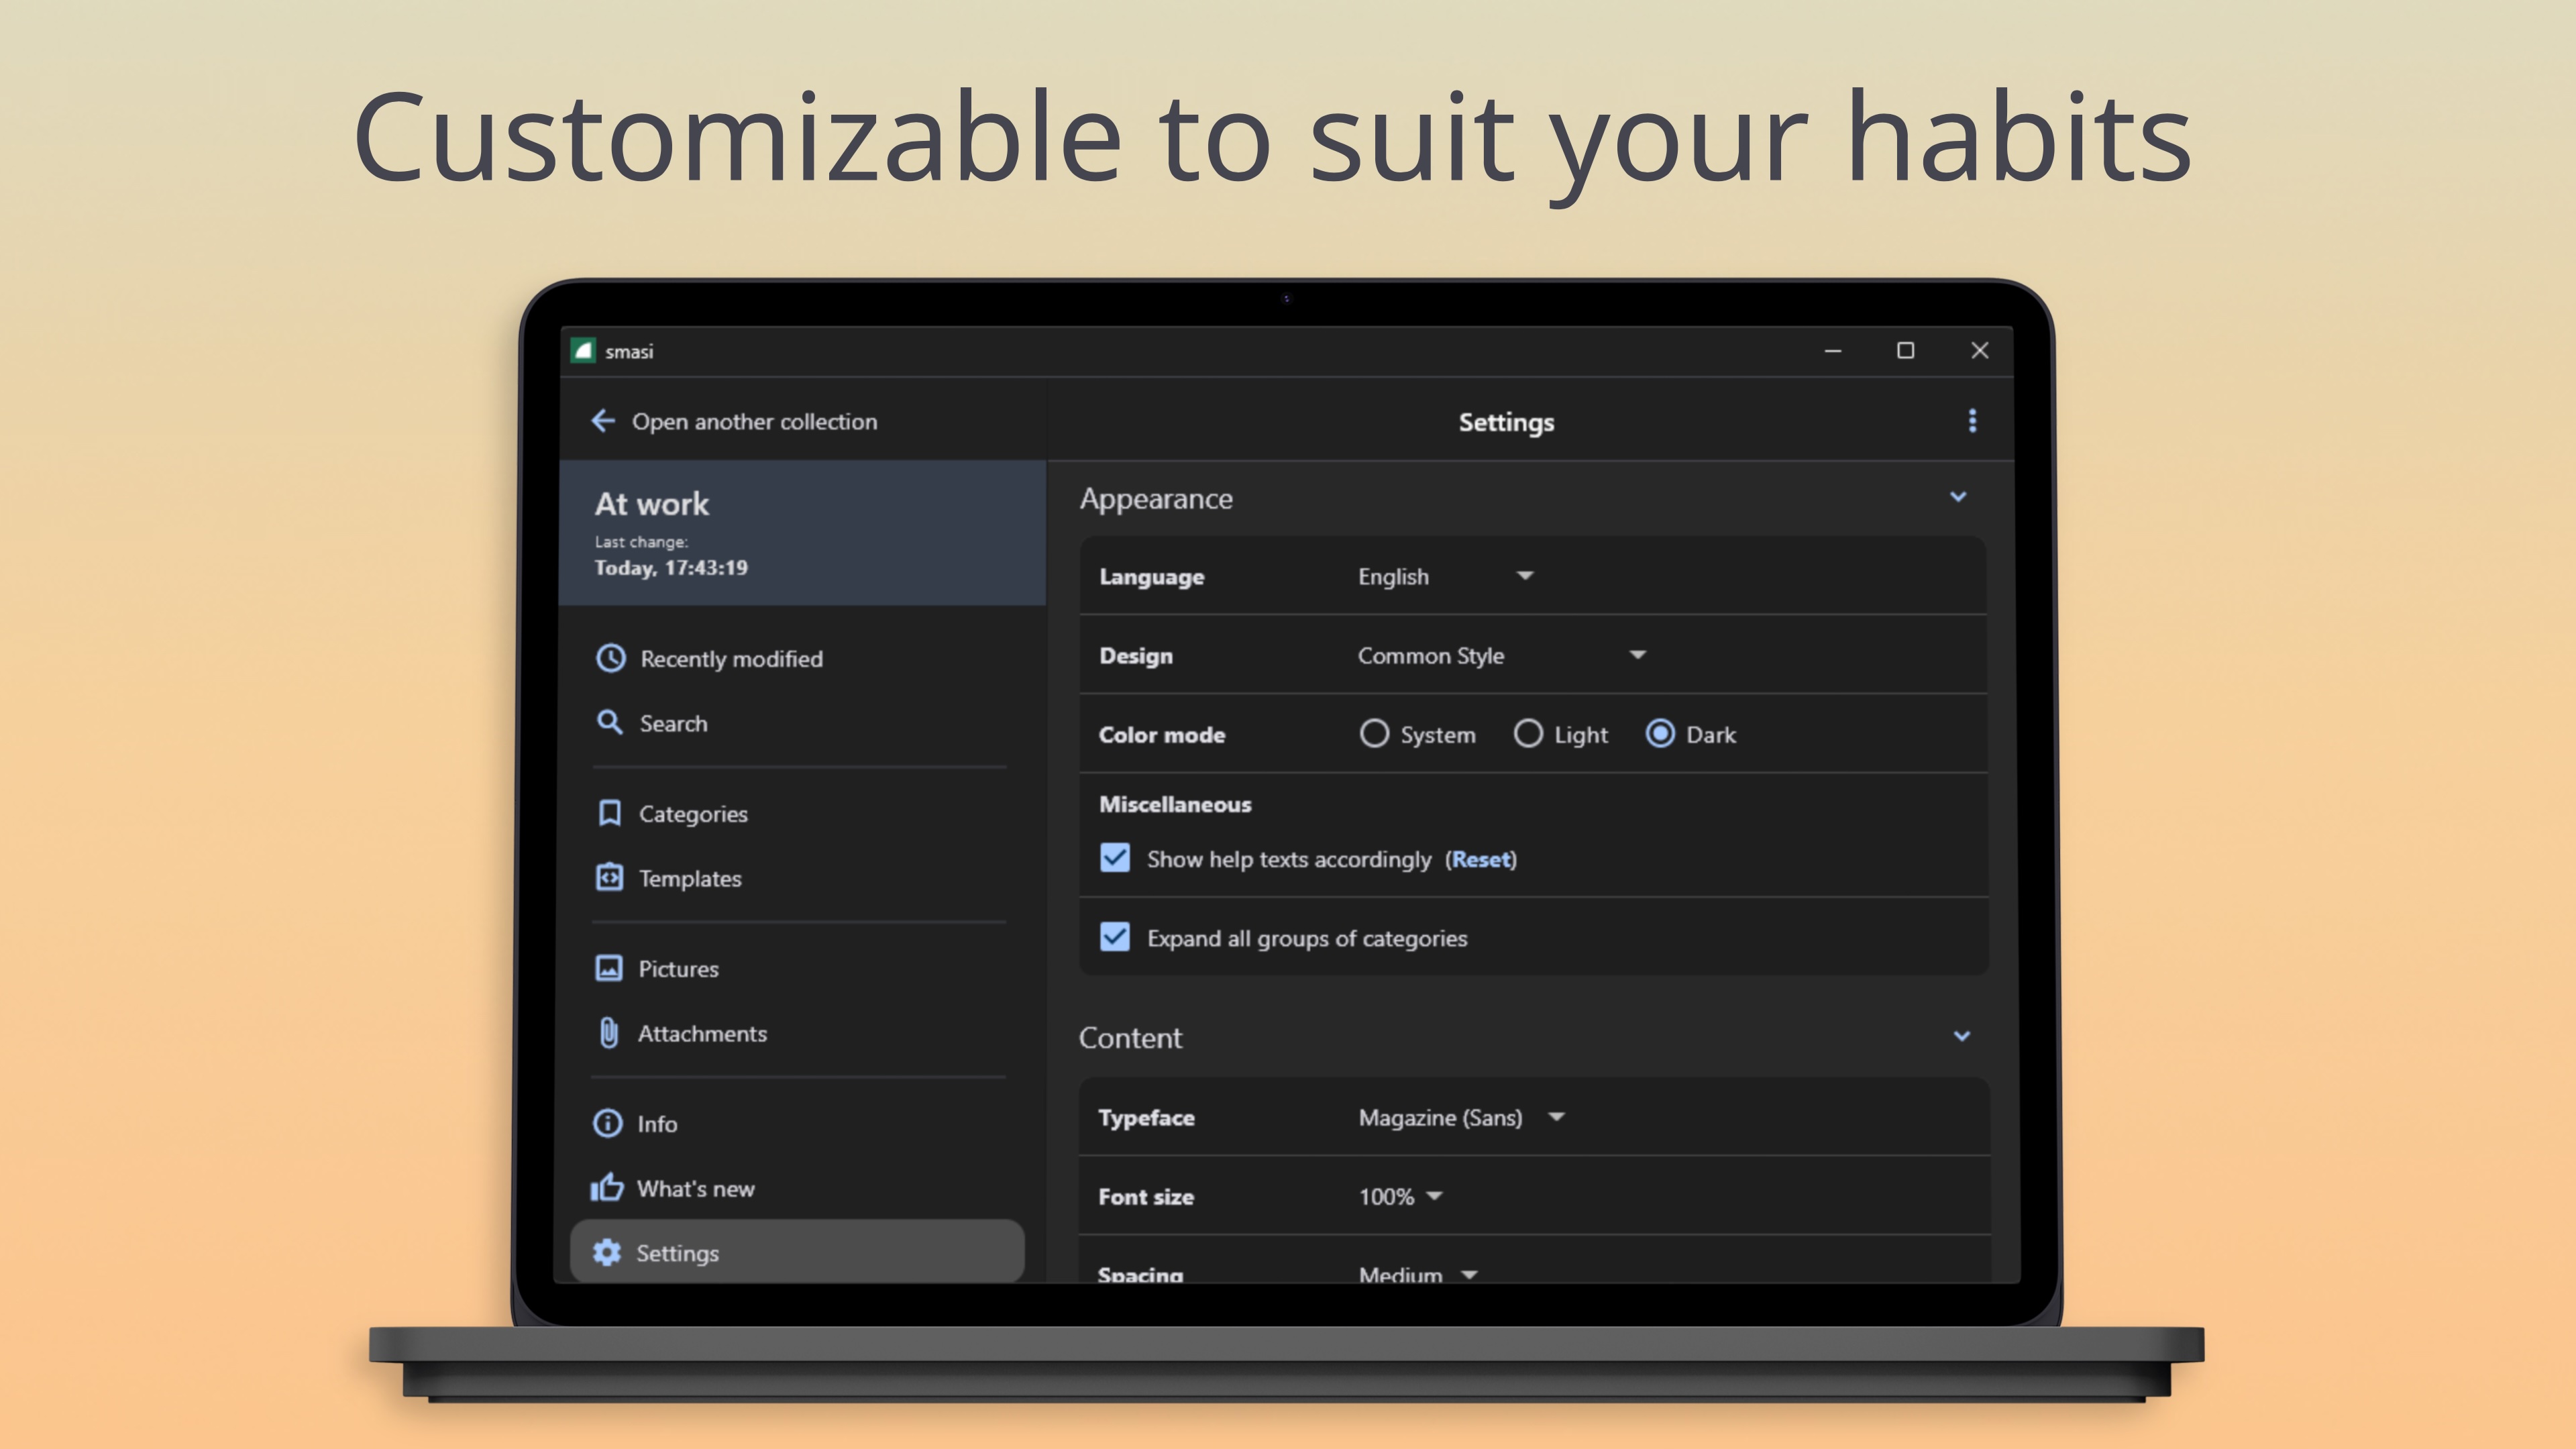Image resolution: width=2576 pixels, height=1449 pixels.
Task: Maximize the smasi window
Action: tap(1906, 350)
